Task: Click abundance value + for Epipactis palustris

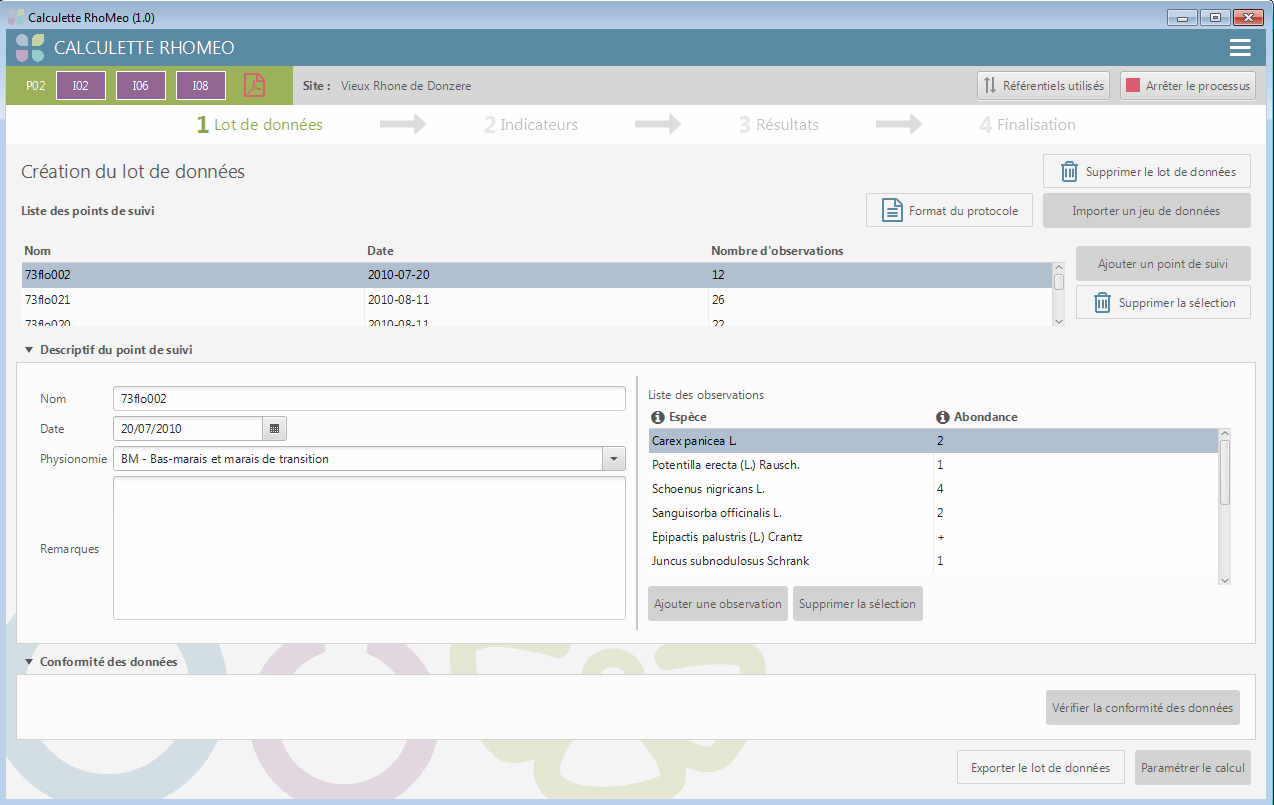Action: pyautogui.click(x=940, y=537)
